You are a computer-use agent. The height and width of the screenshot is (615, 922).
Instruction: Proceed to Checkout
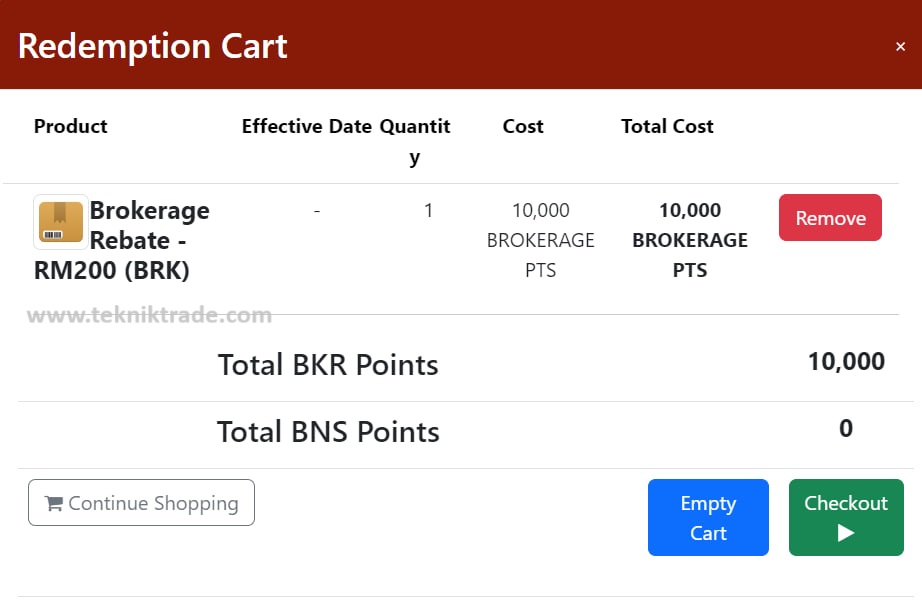846,517
